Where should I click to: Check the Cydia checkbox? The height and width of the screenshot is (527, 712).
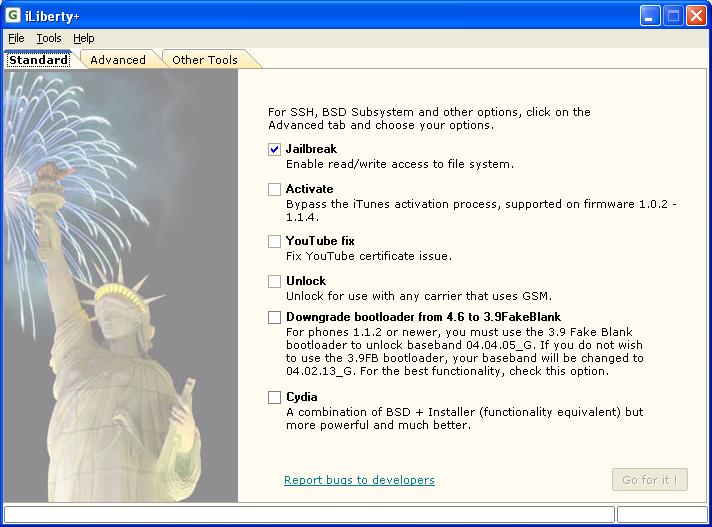click(274, 397)
